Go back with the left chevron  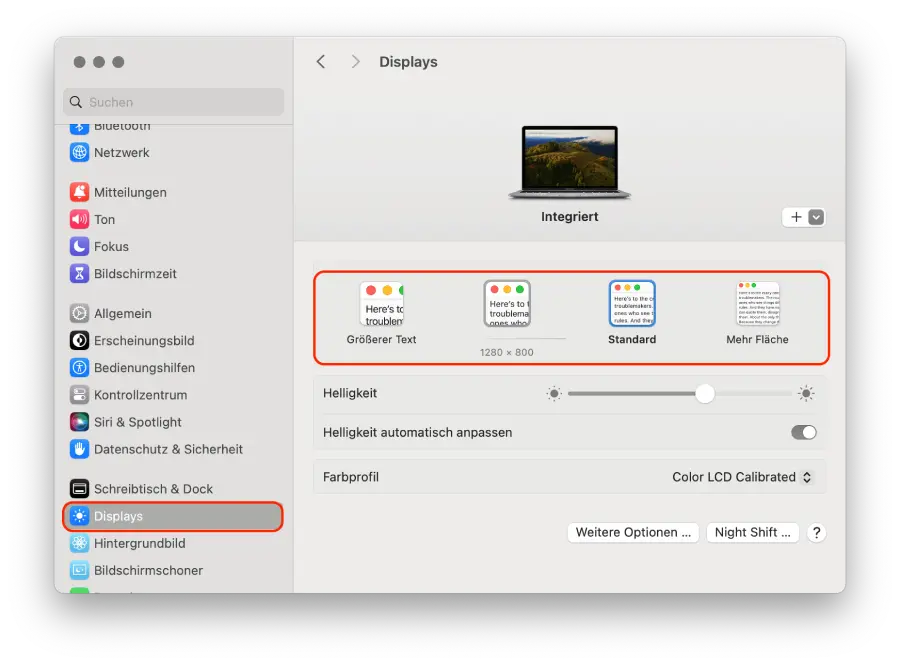click(x=321, y=61)
